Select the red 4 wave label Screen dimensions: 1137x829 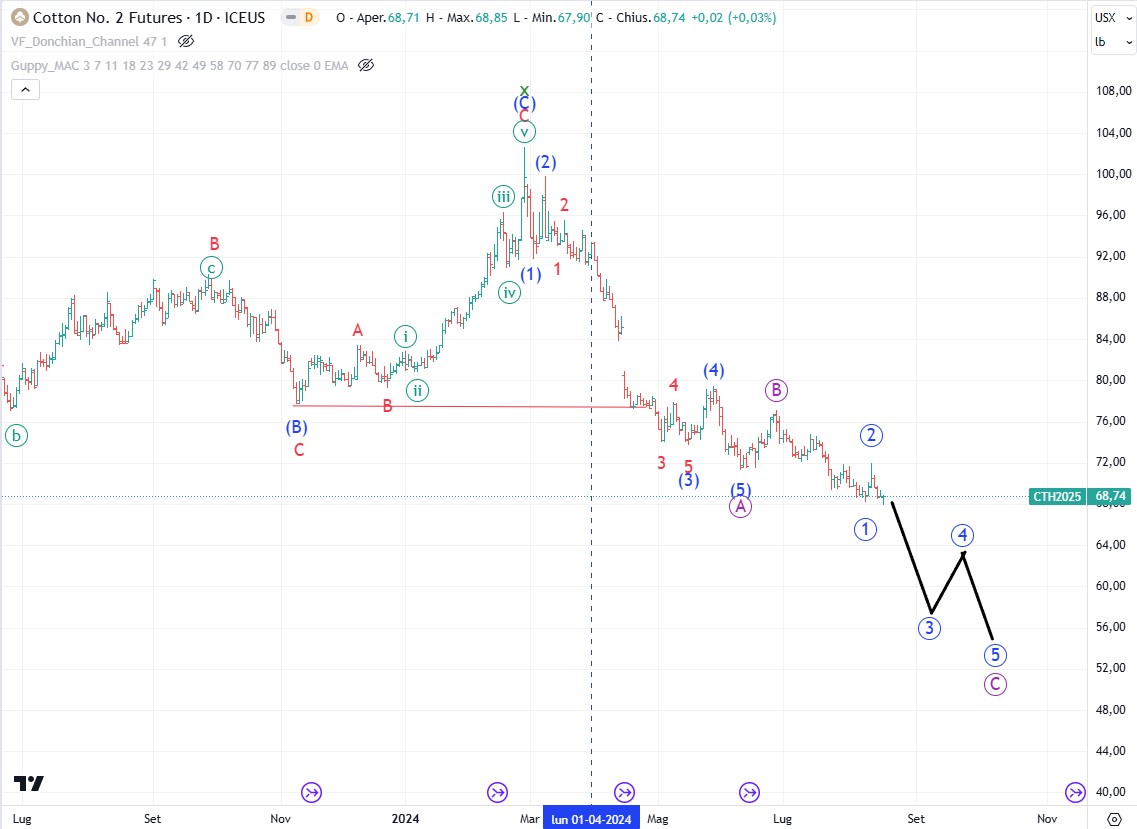tap(674, 385)
